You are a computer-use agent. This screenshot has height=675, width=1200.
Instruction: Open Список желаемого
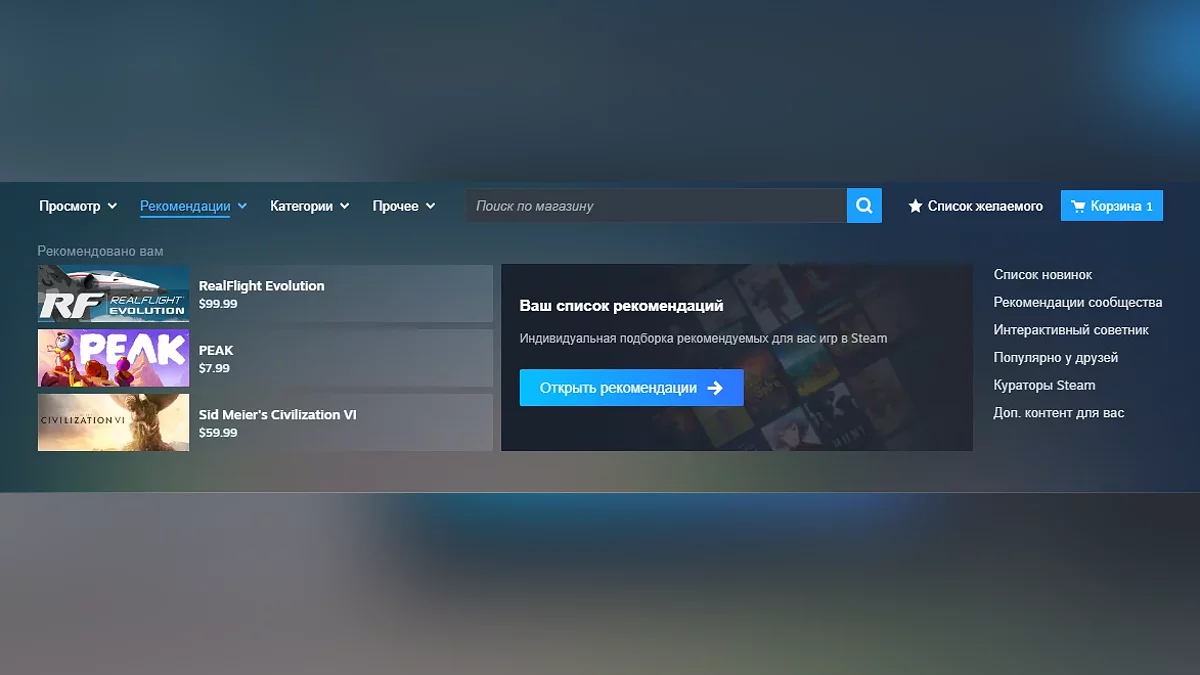pyautogui.click(x=975, y=206)
